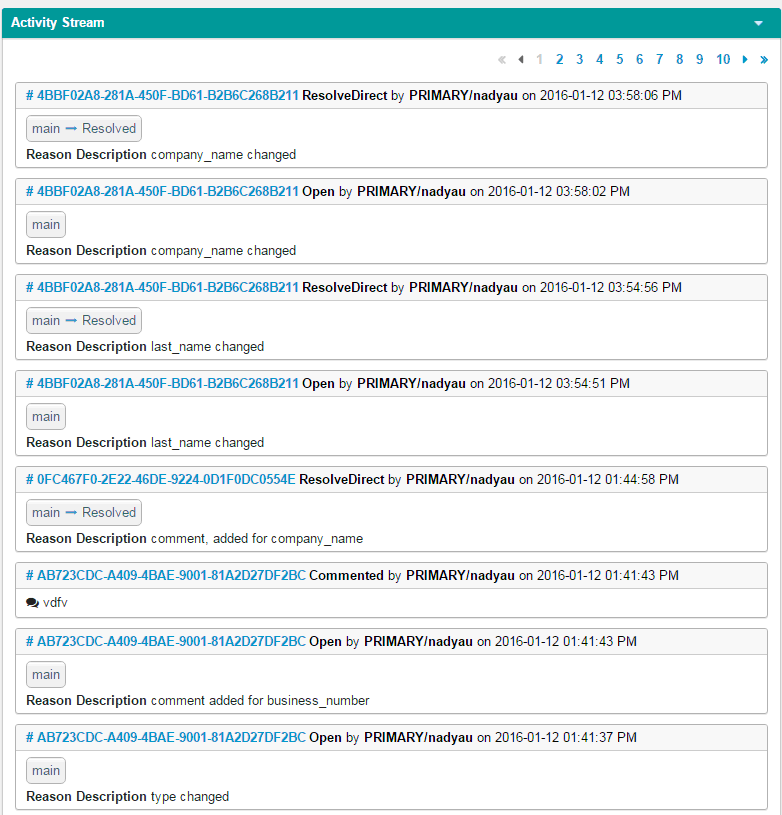
Task: Open the 03:58:06 PM ResolveDirect record ID
Action: point(162,96)
